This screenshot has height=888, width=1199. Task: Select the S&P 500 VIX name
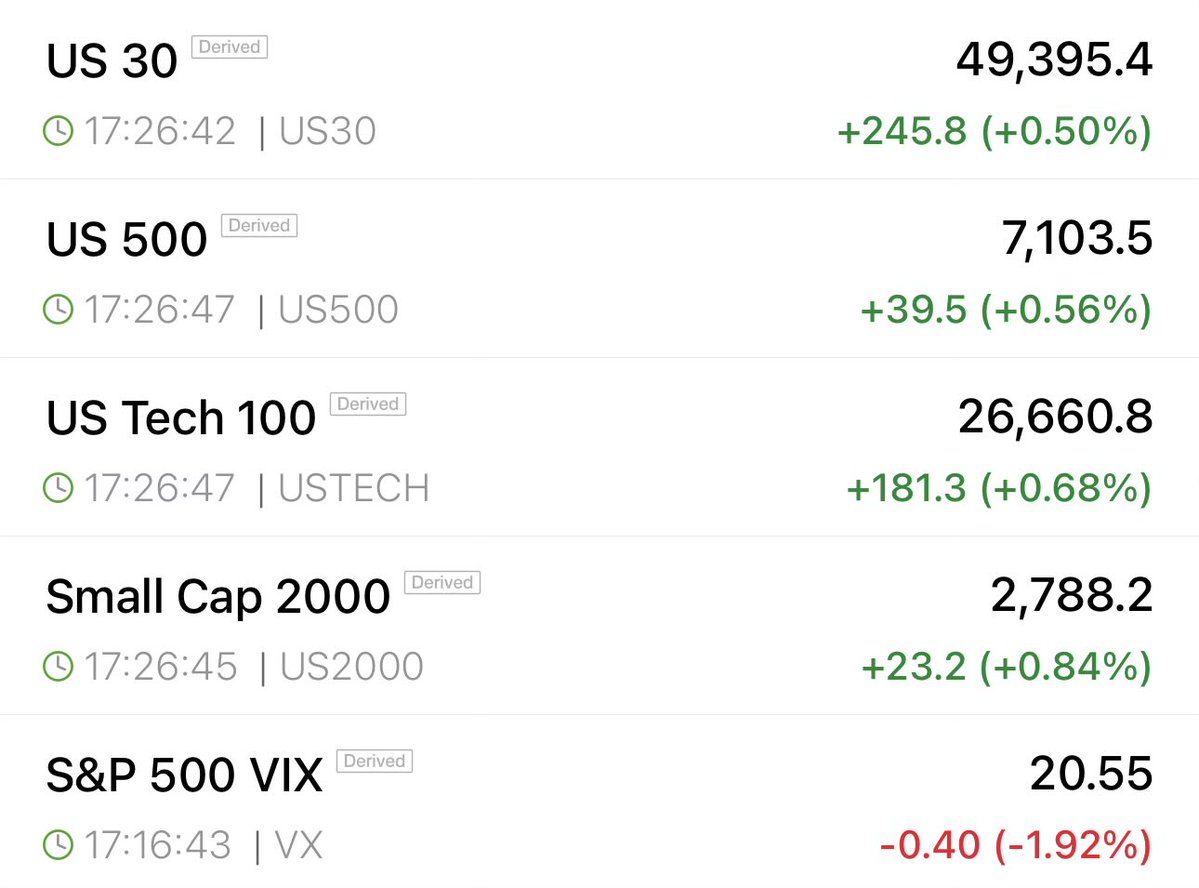pyautogui.click(x=184, y=775)
